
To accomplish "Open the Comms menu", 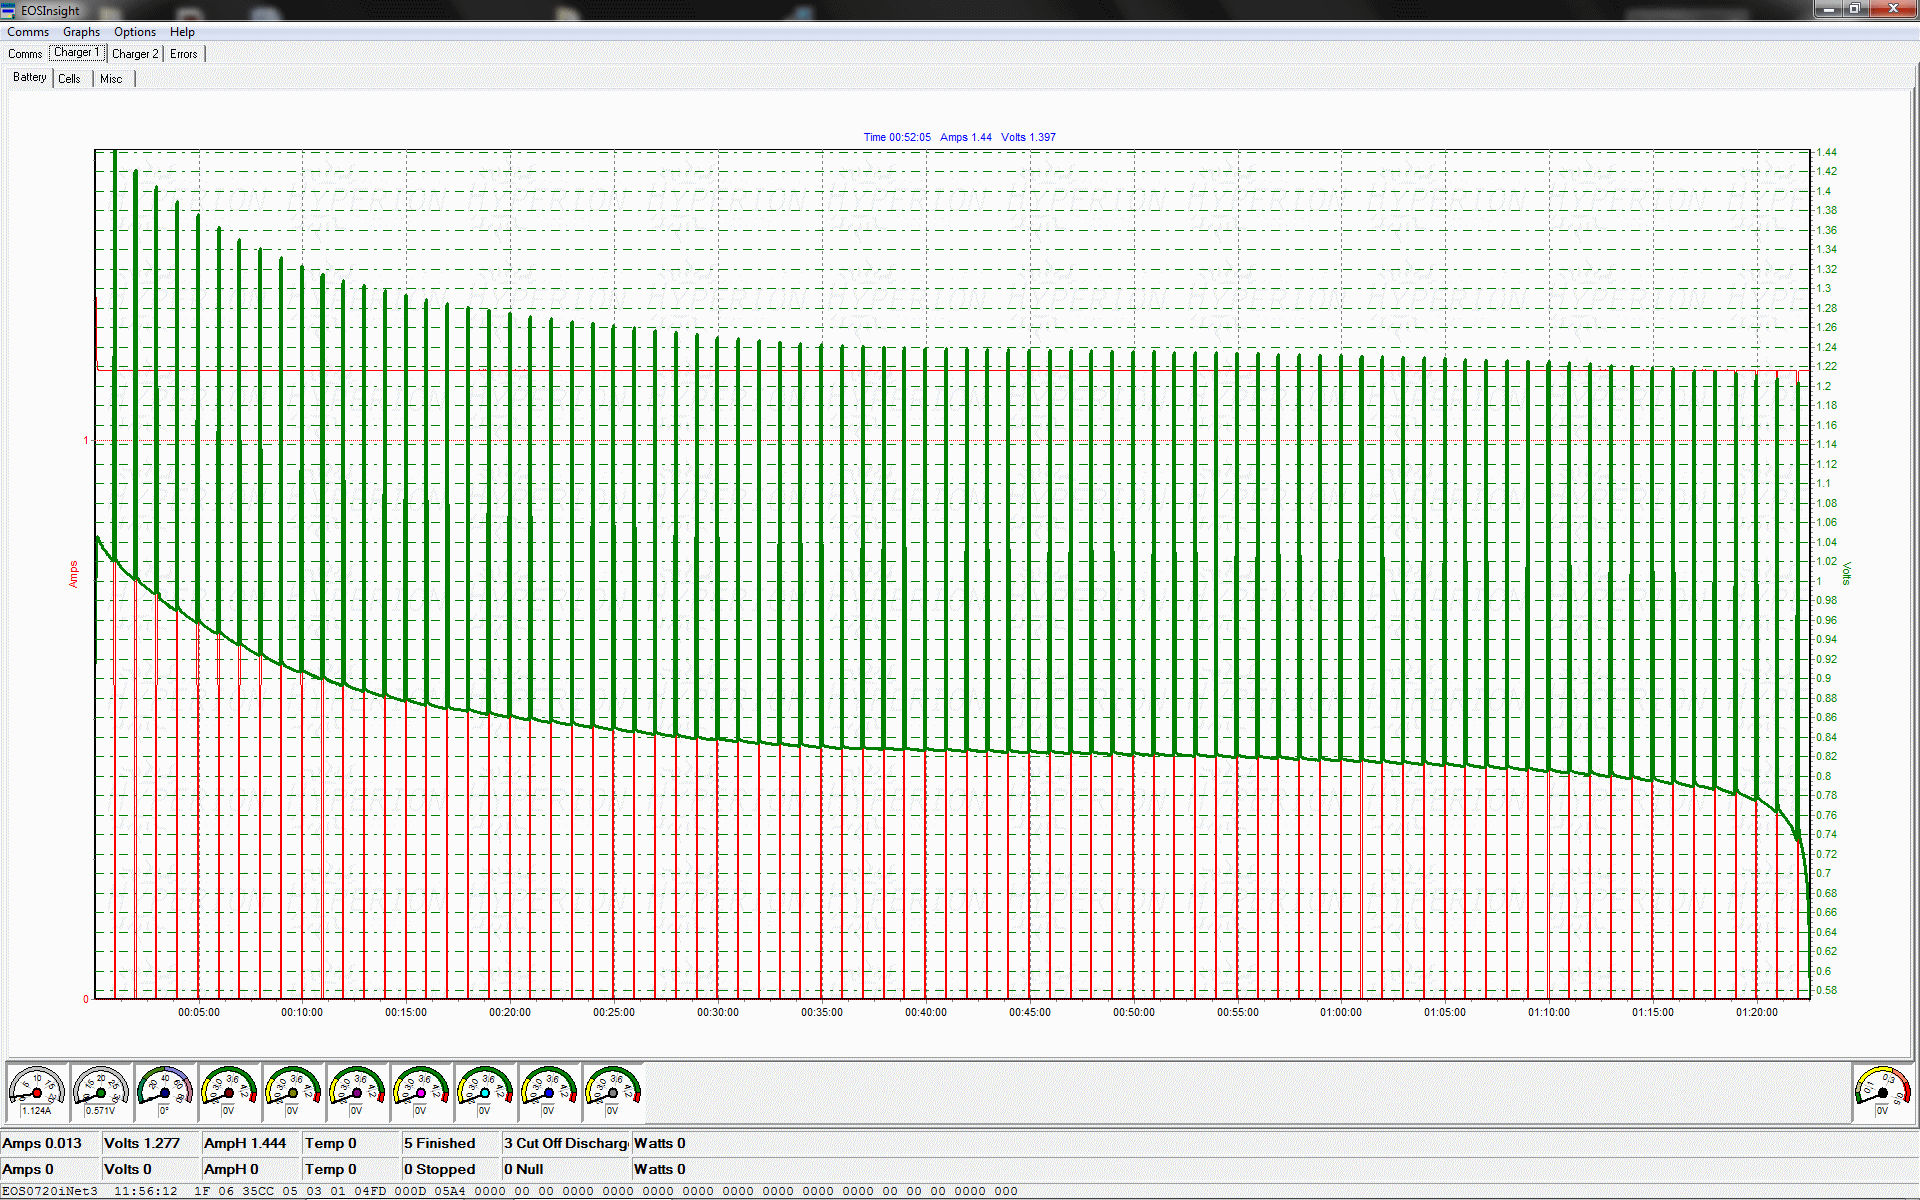I will pyautogui.click(x=28, y=32).
